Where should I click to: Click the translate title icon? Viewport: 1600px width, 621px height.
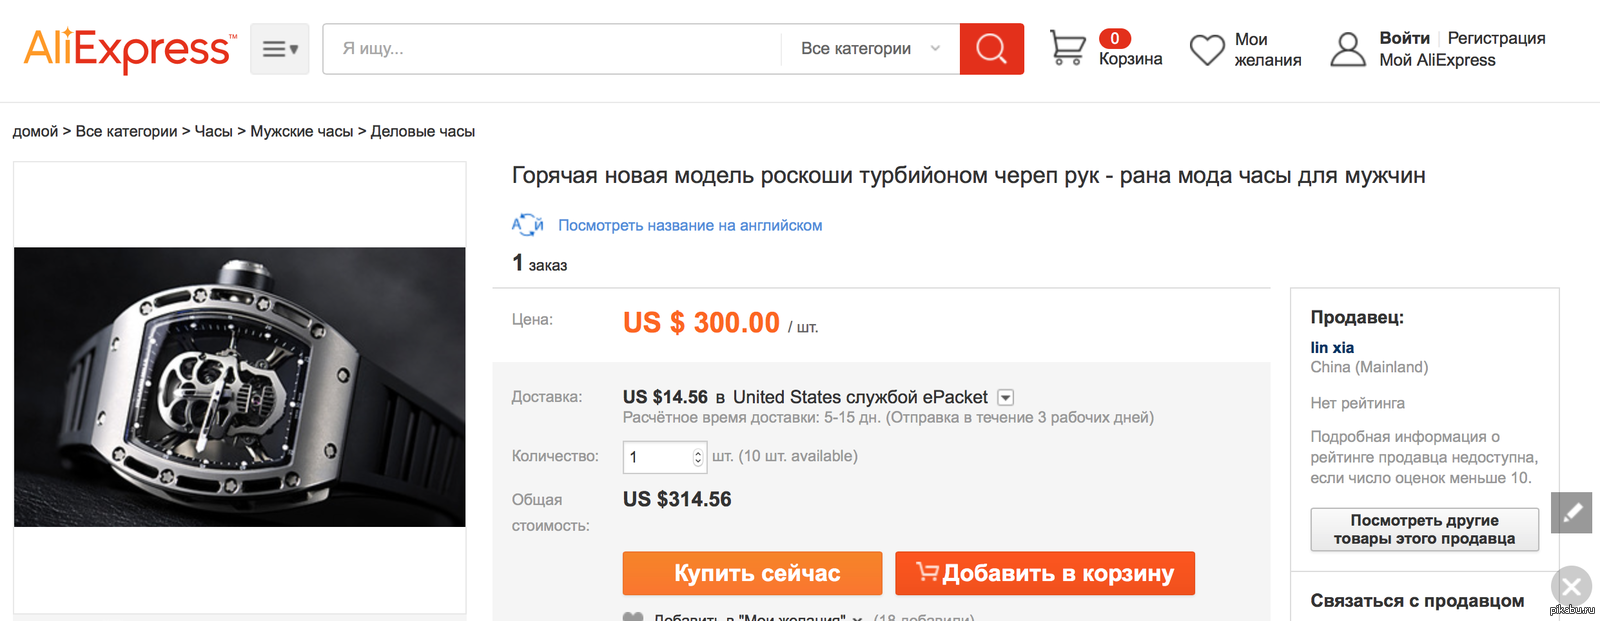coord(527,225)
